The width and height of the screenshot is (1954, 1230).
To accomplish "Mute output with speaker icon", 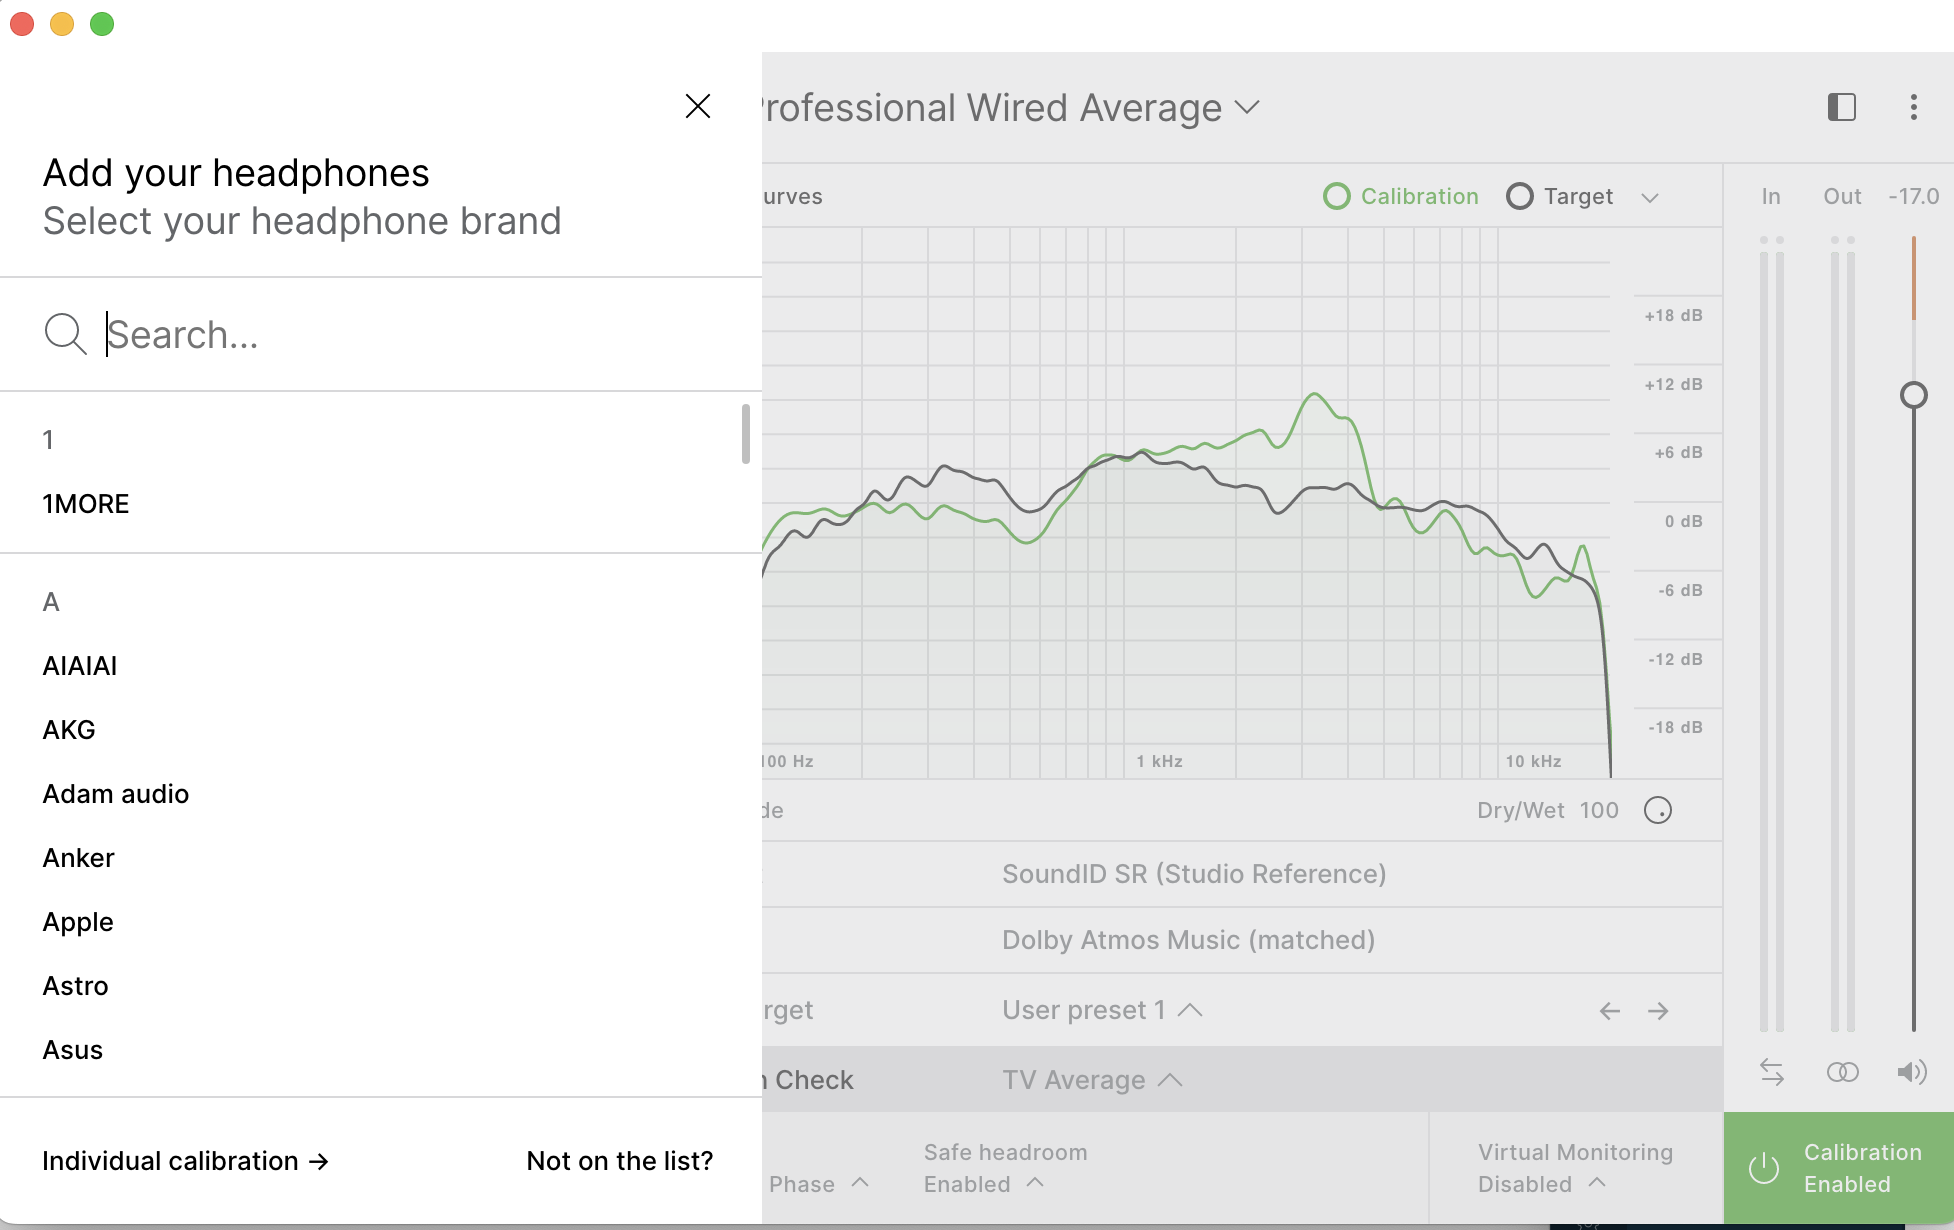I will click(x=1911, y=1072).
